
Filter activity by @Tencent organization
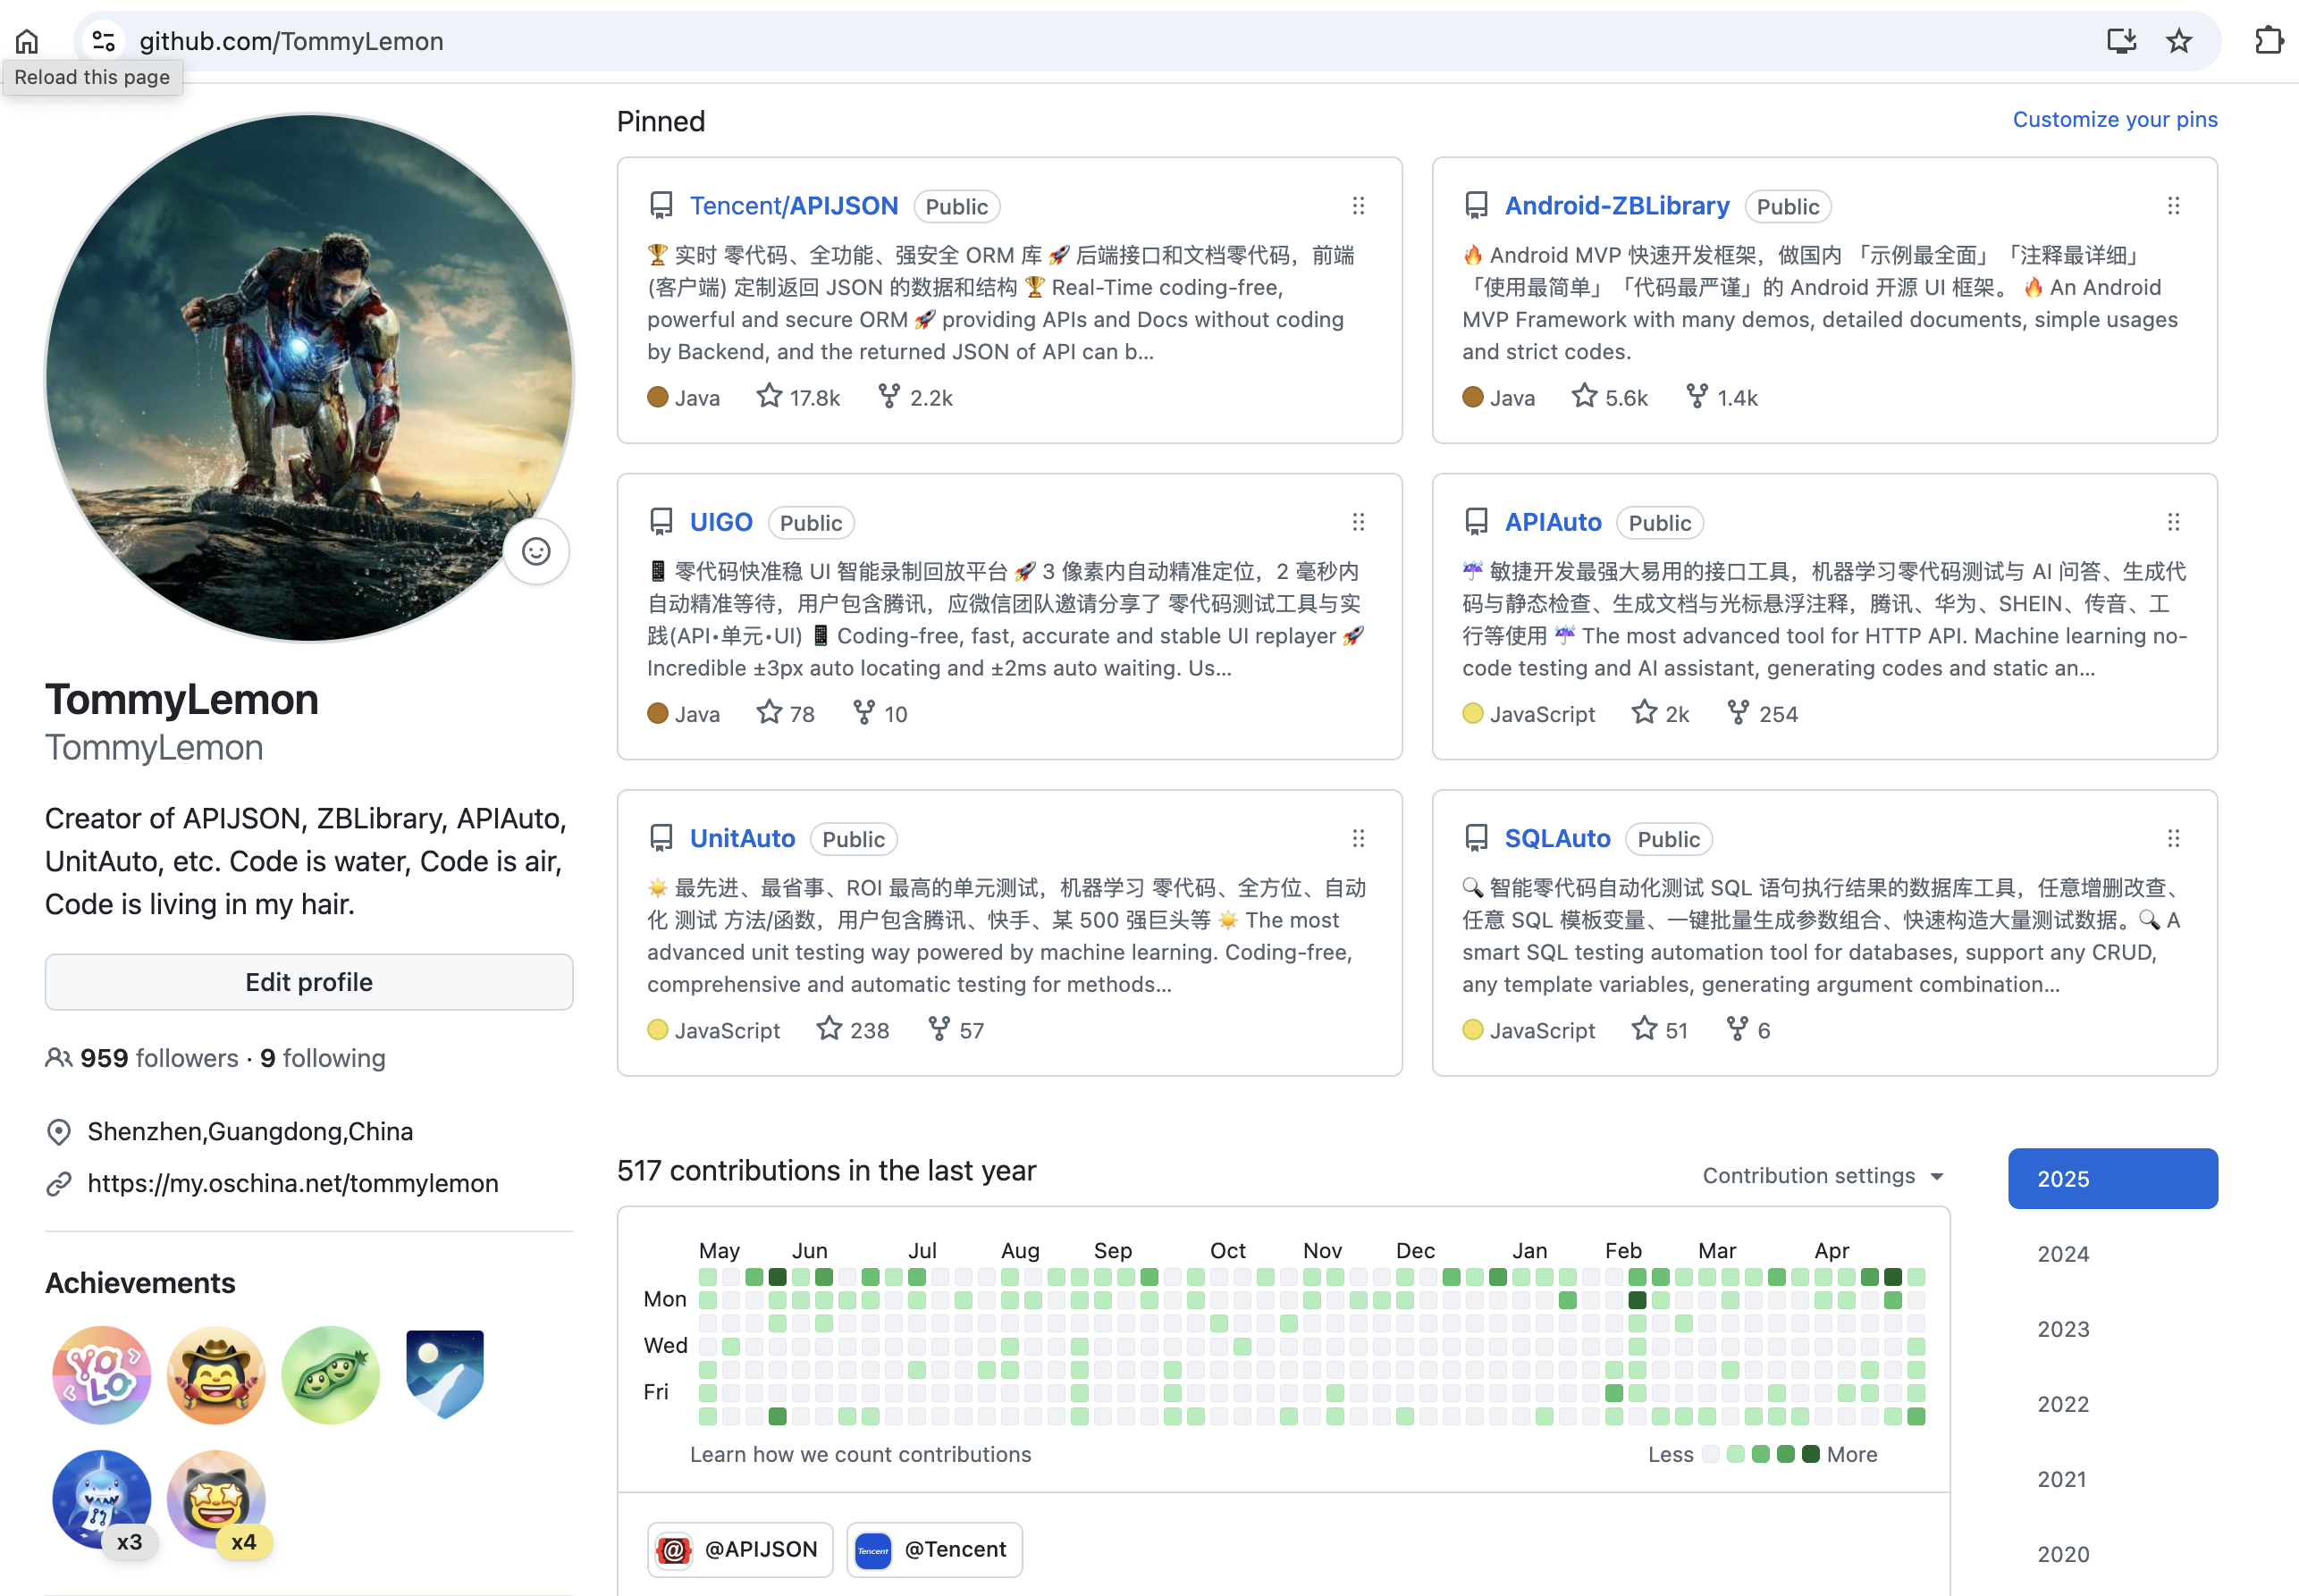tap(934, 1549)
